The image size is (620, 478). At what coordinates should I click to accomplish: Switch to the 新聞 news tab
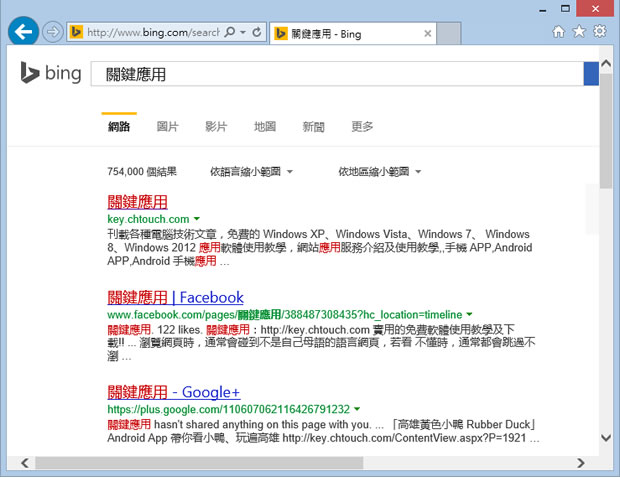click(x=314, y=127)
